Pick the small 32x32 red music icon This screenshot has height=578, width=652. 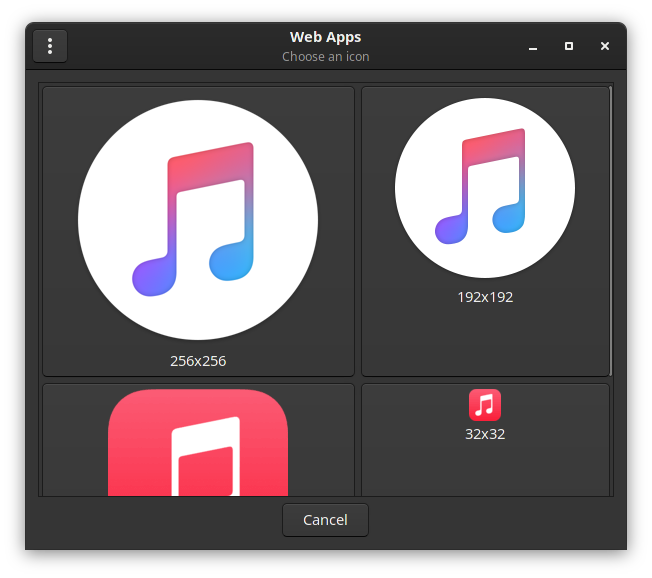coord(485,405)
